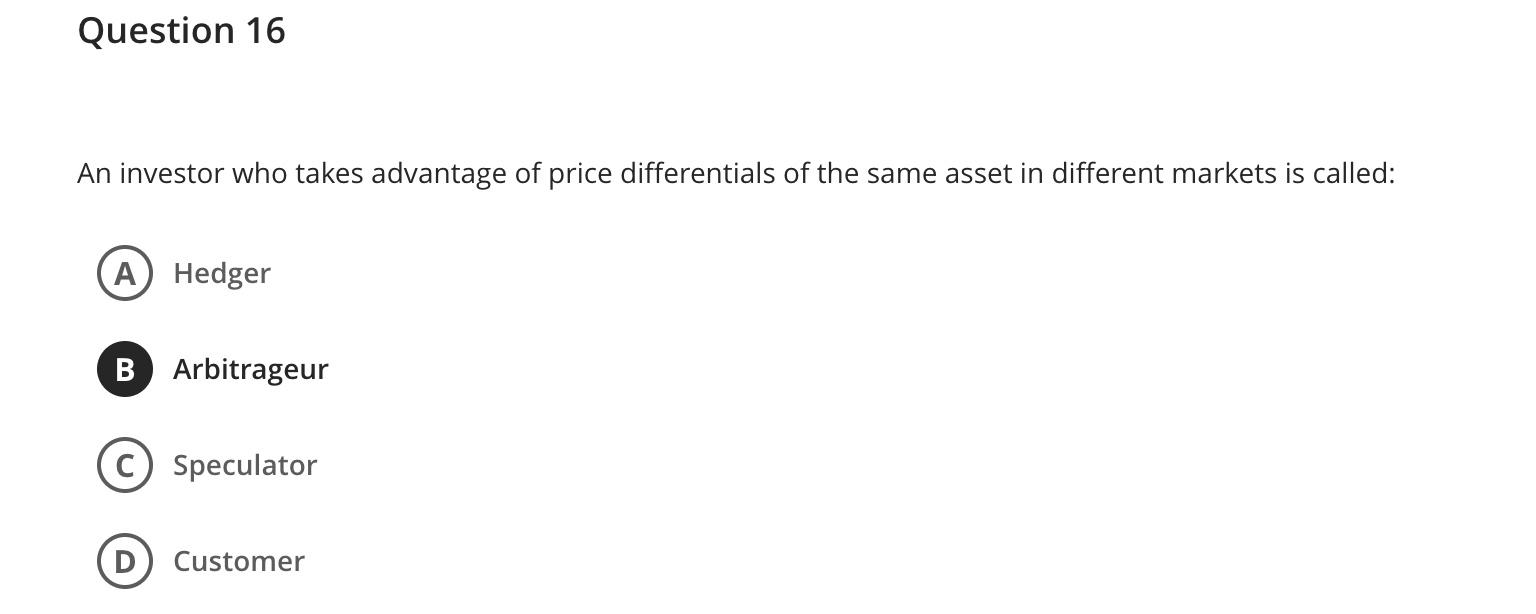This screenshot has width=1536, height=614.
Task: Select the radio button for option C
Action: 124,464
